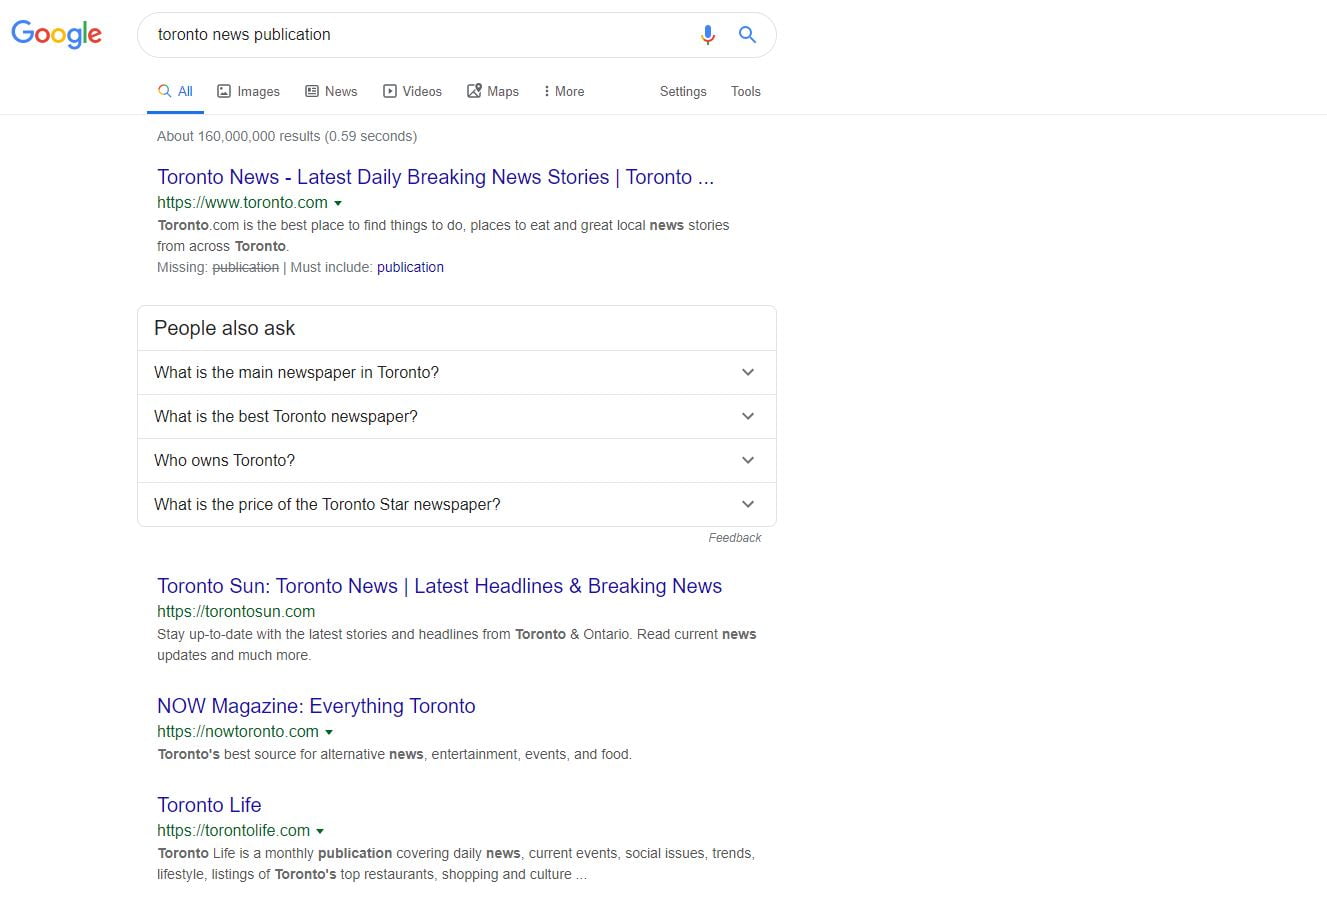
Task: Switch to the News tab
Action: 331,91
